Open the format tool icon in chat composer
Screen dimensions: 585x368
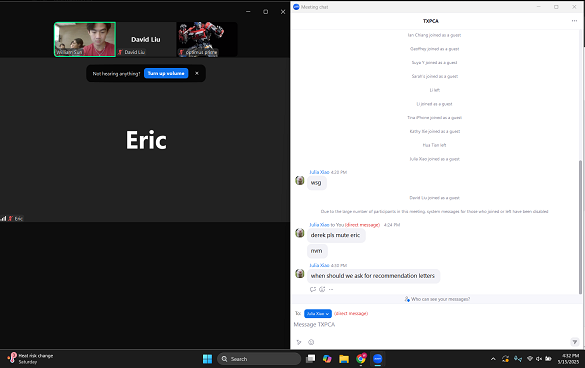tap(299, 342)
